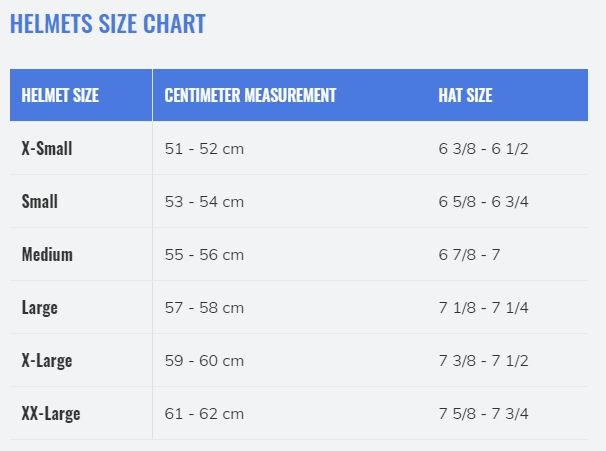
Task: Select the 55 - 56 cm cell
Action: 204,255
